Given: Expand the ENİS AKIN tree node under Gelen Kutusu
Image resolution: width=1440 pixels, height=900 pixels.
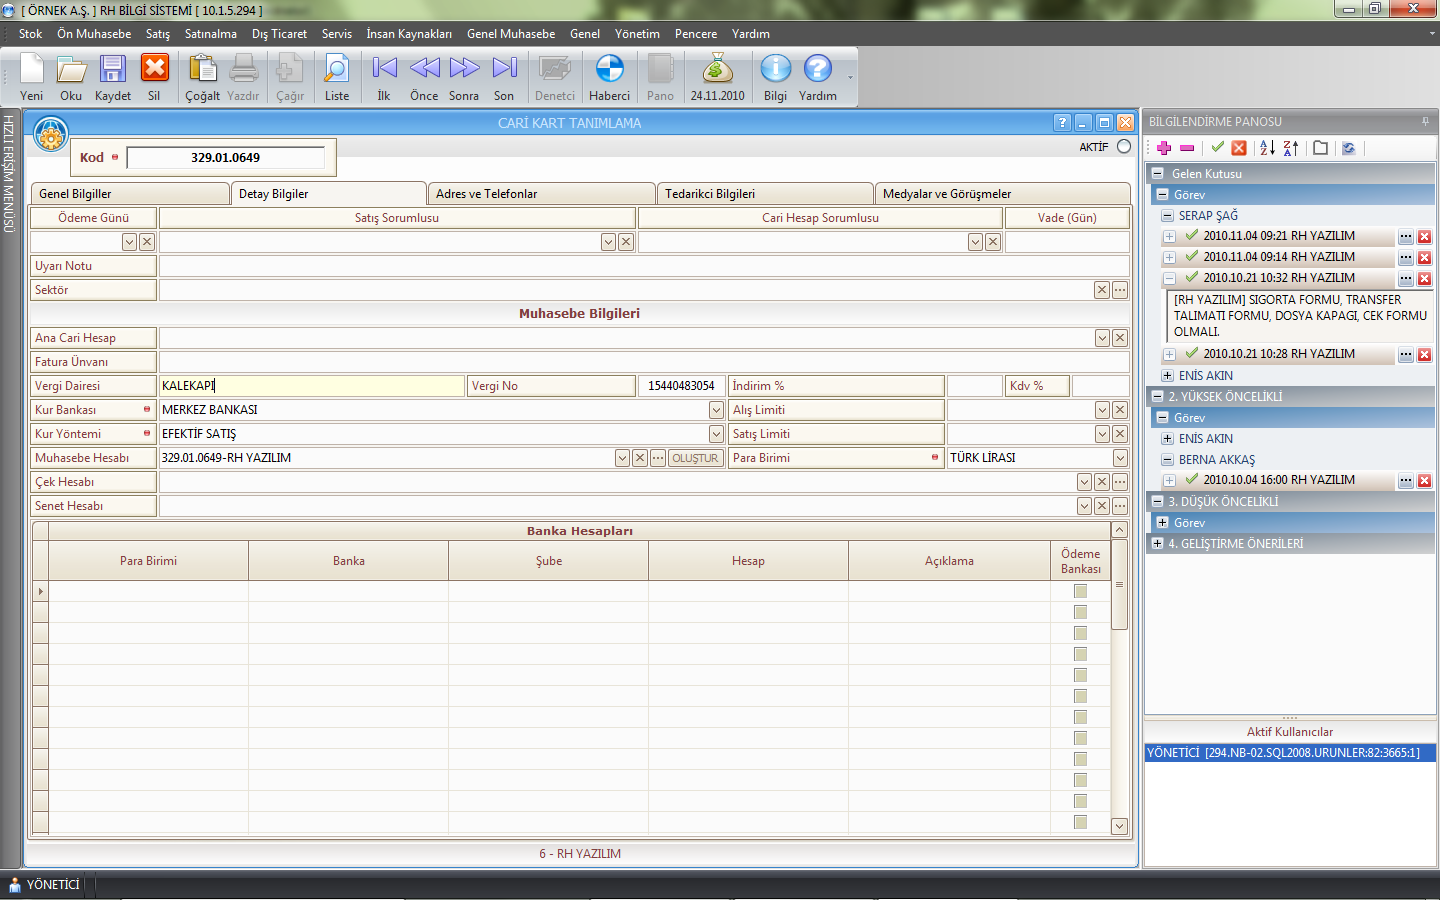Looking at the screenshot, I should tap(1167, 376).
